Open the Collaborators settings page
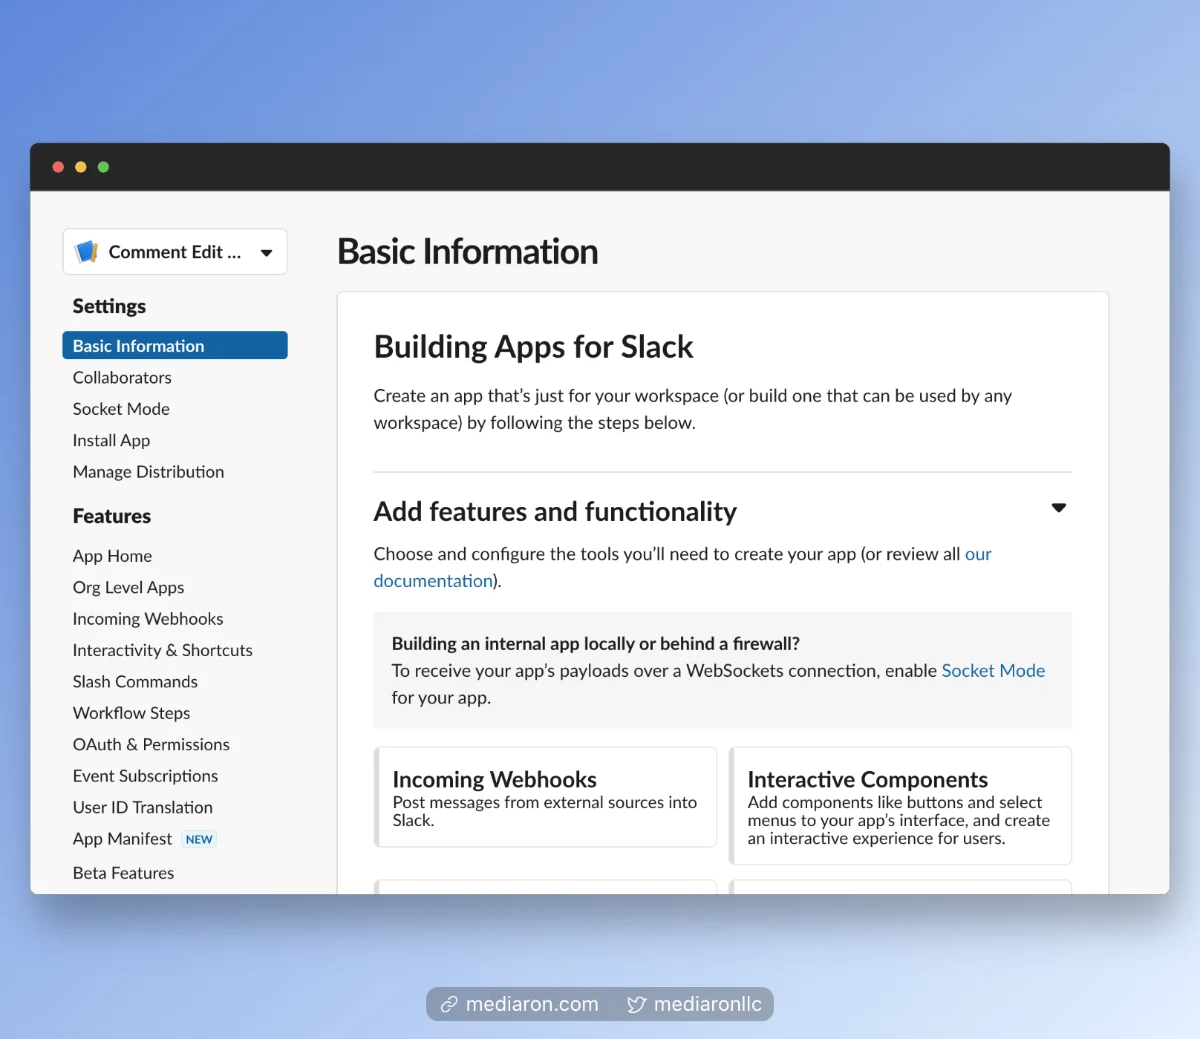 (122, 377)
